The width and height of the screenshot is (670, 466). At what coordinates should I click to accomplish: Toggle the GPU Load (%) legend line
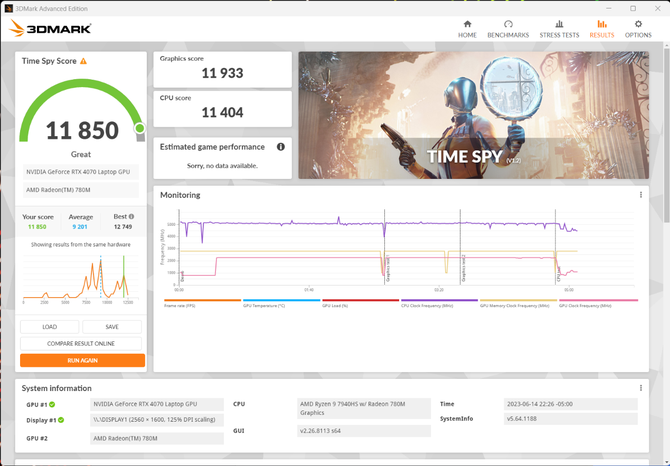(360, 303)
